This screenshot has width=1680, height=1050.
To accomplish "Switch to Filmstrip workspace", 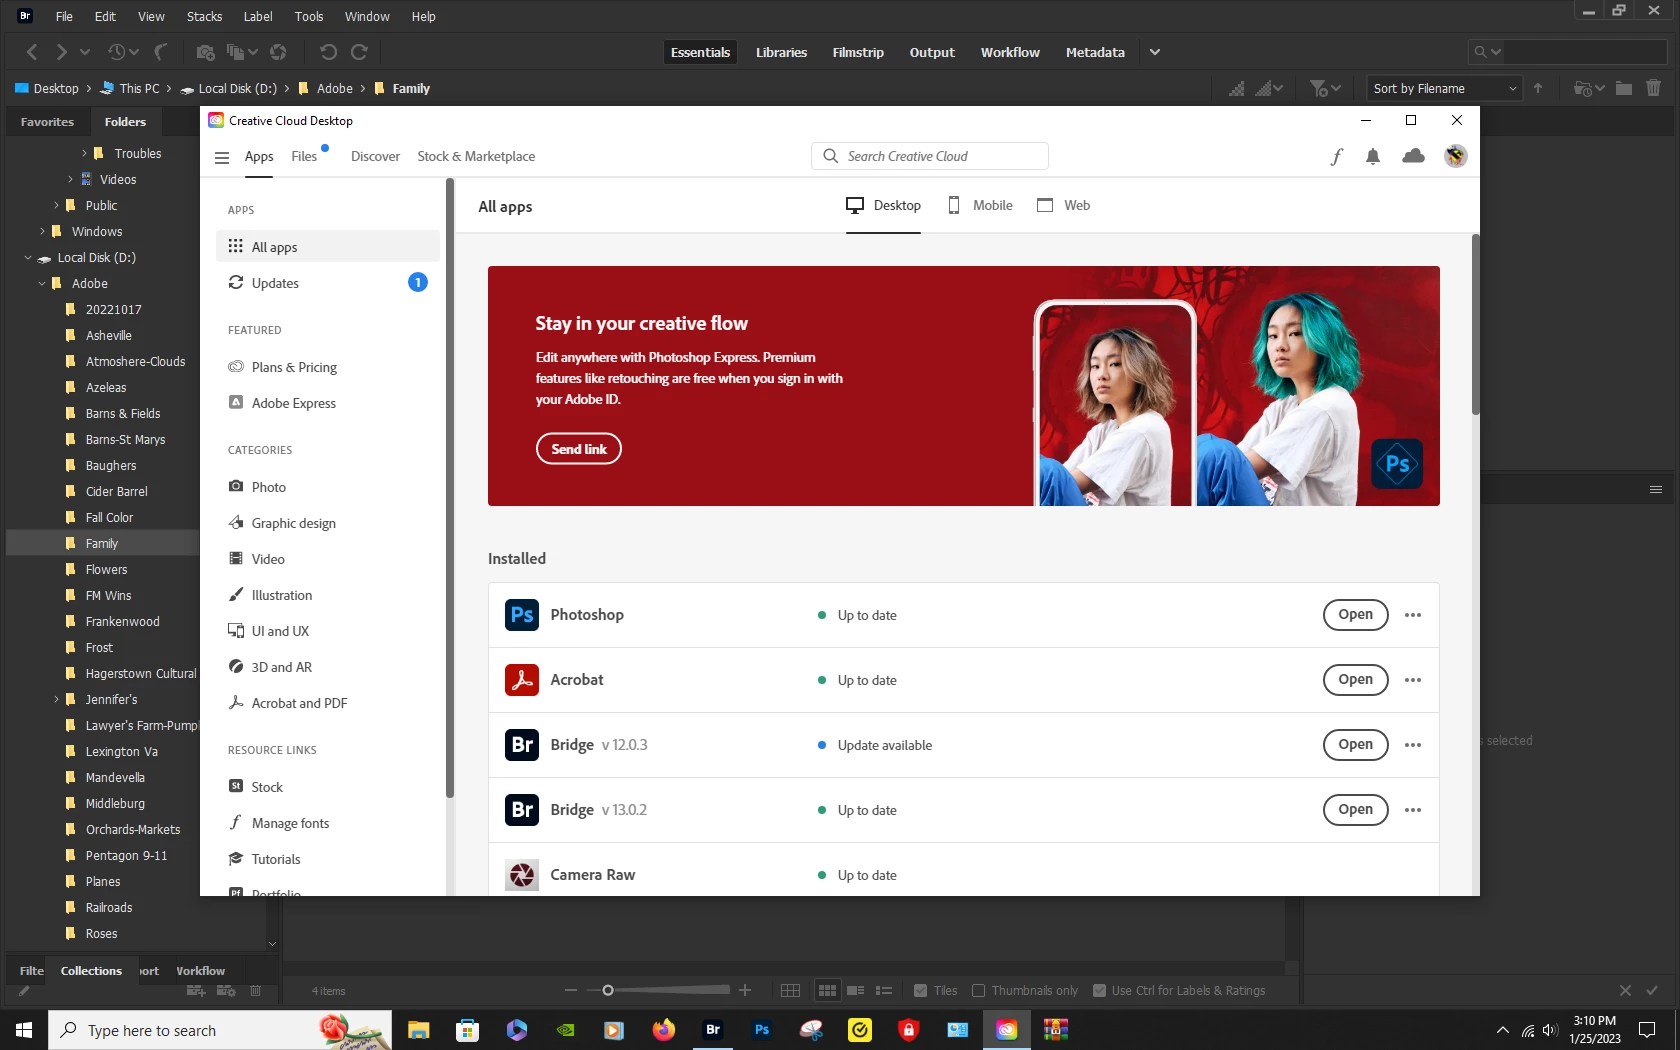I will point(858,52).
